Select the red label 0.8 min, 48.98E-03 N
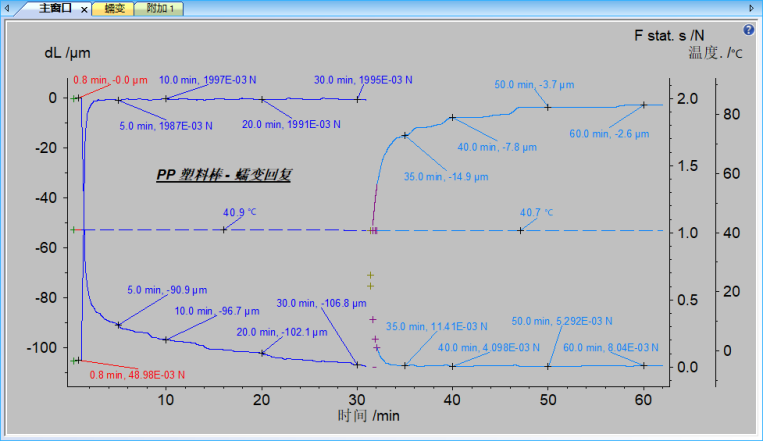Screen dimensions: 763x441 (137, 375)
